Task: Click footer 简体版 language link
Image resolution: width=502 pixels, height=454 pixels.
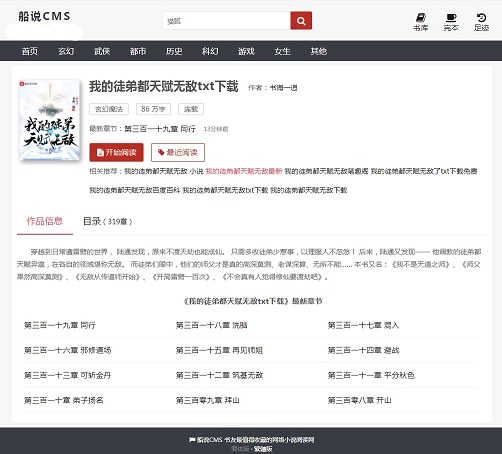Action: 241,449
